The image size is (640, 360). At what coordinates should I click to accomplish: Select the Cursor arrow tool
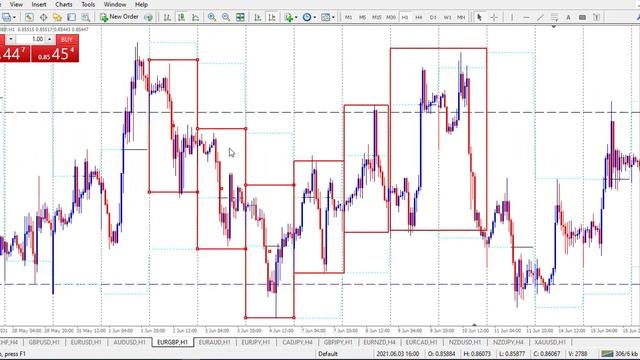pyautogui.click(x=479, y=17)
